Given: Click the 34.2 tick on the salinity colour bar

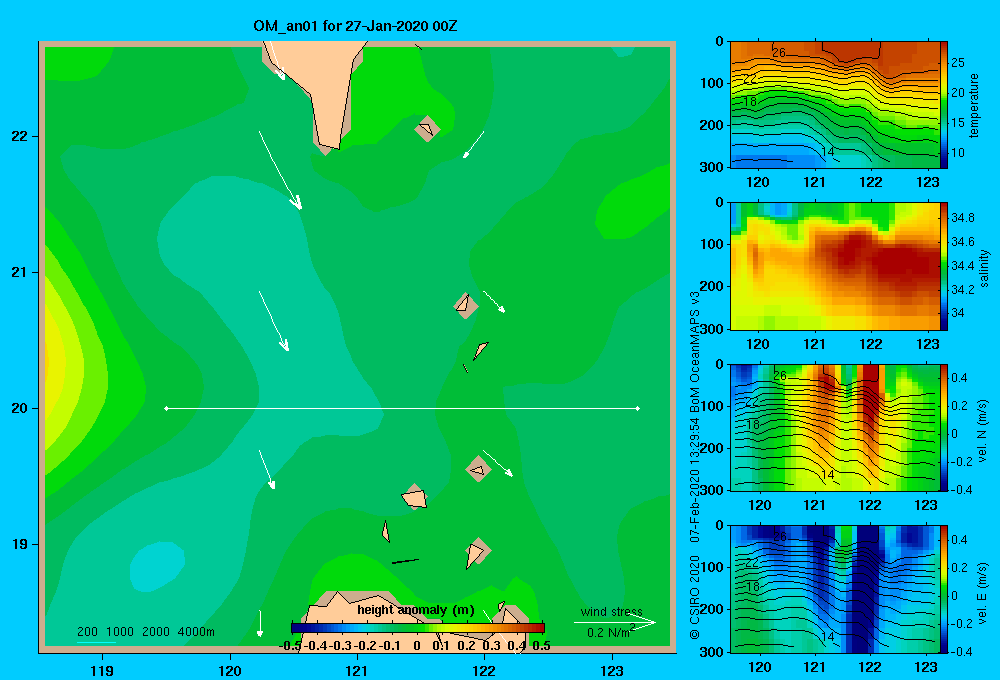Looking at the screenshot, I should point(962,290).
